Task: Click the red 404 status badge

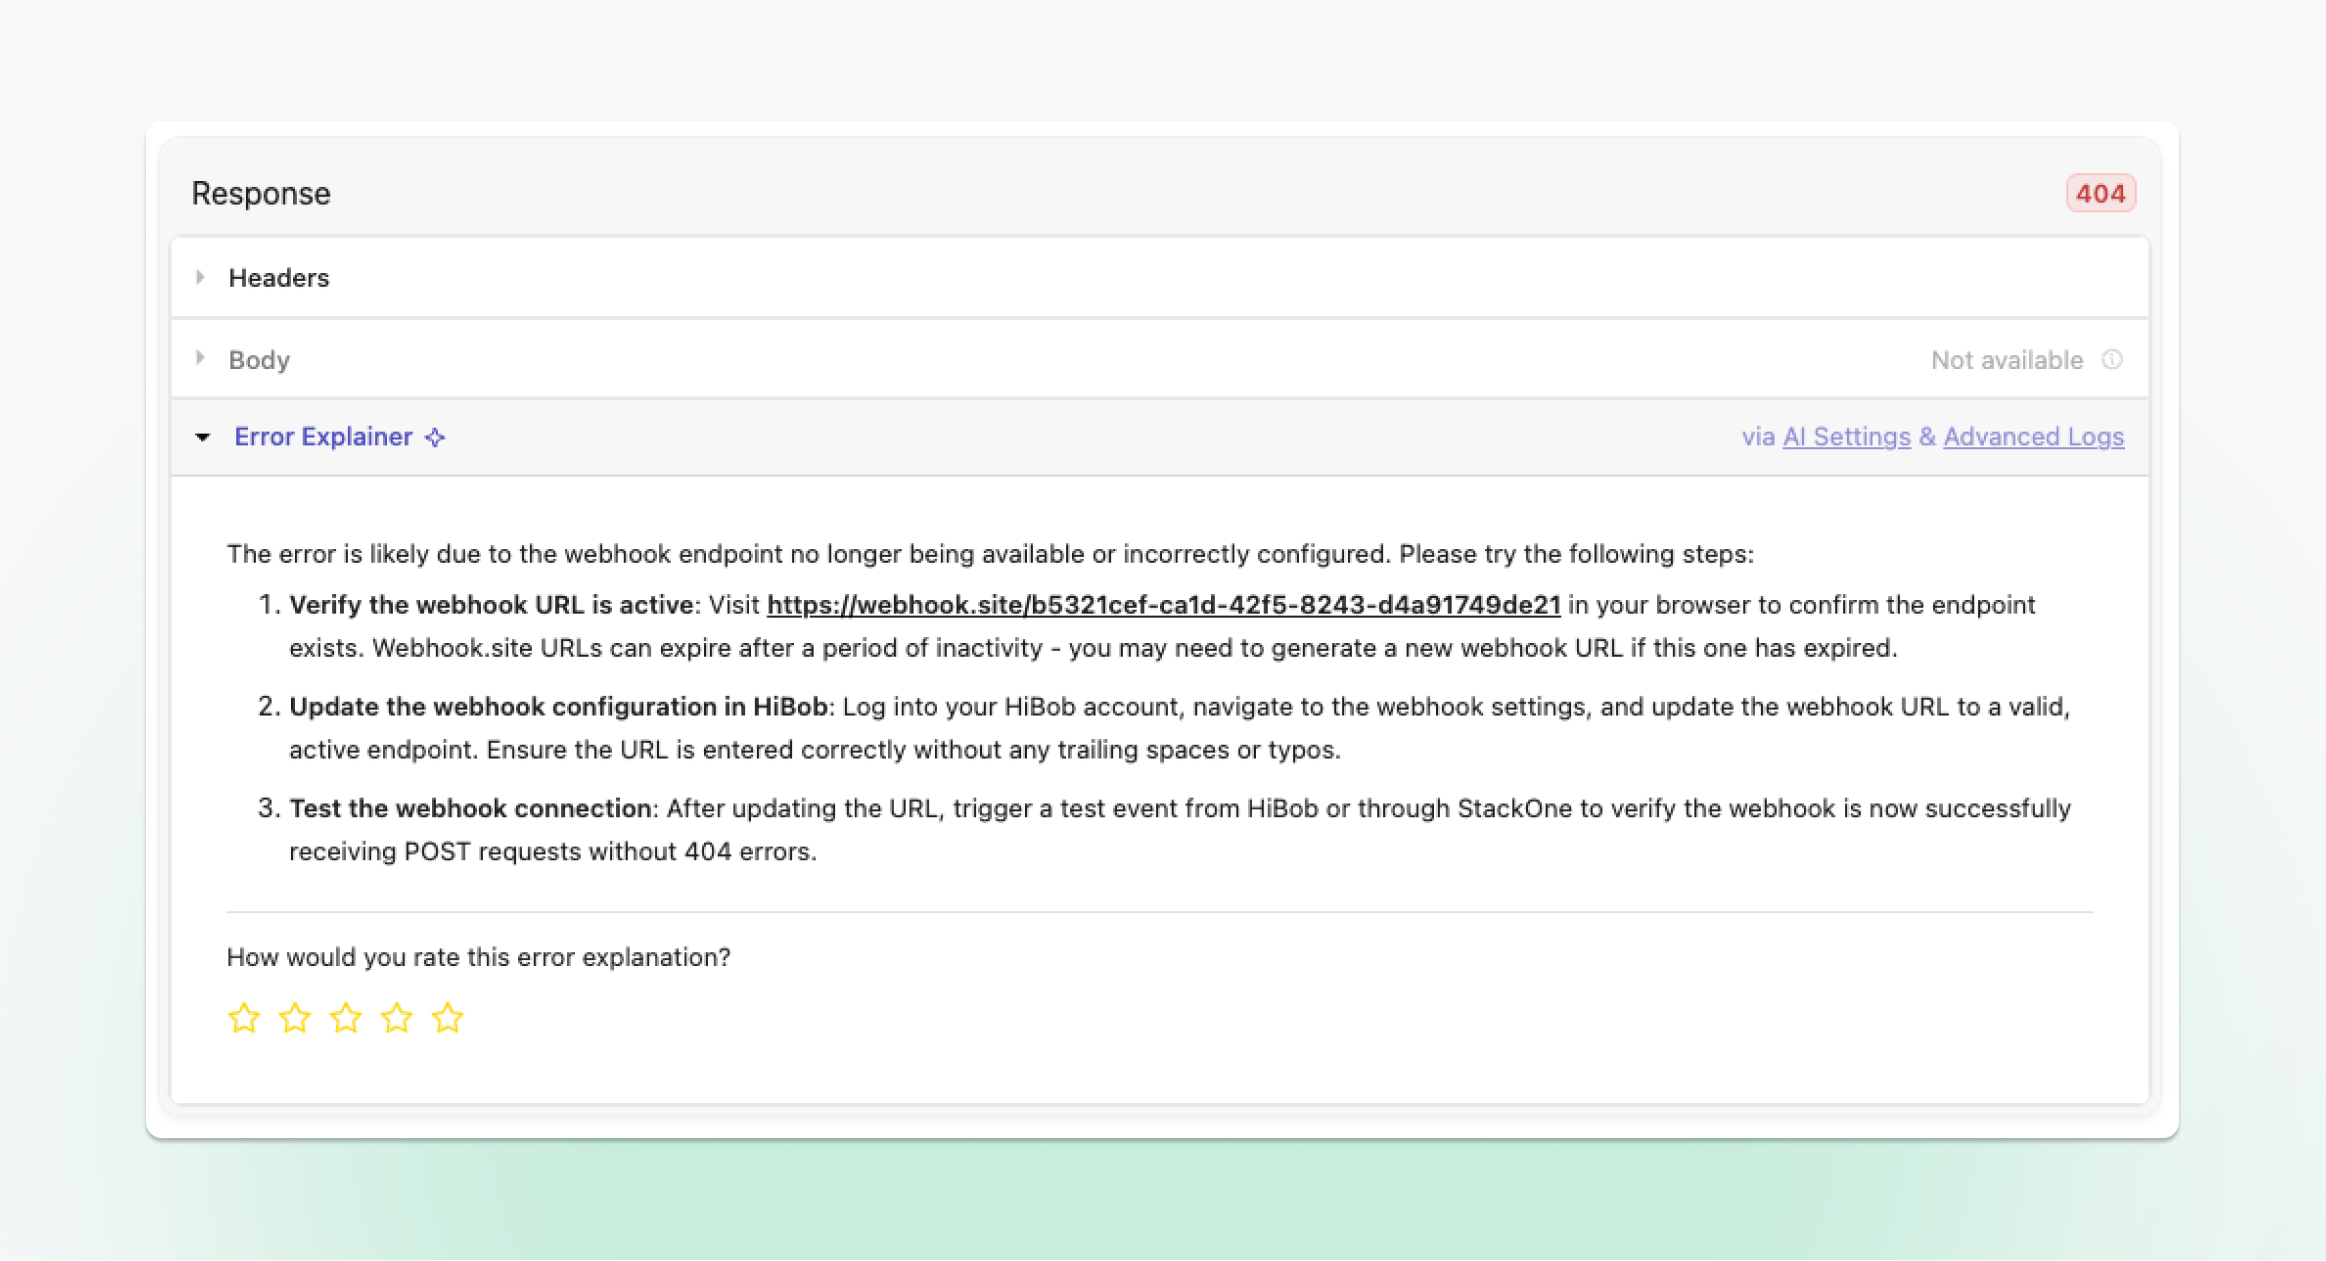Action: pyautogui.click(x=2100, y=193)
